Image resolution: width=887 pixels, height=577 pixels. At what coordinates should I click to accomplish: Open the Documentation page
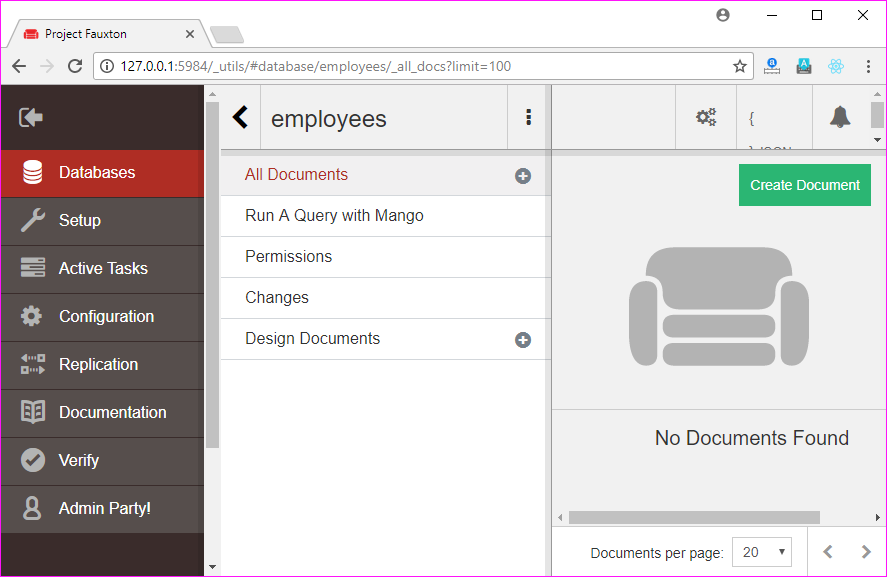102,413
